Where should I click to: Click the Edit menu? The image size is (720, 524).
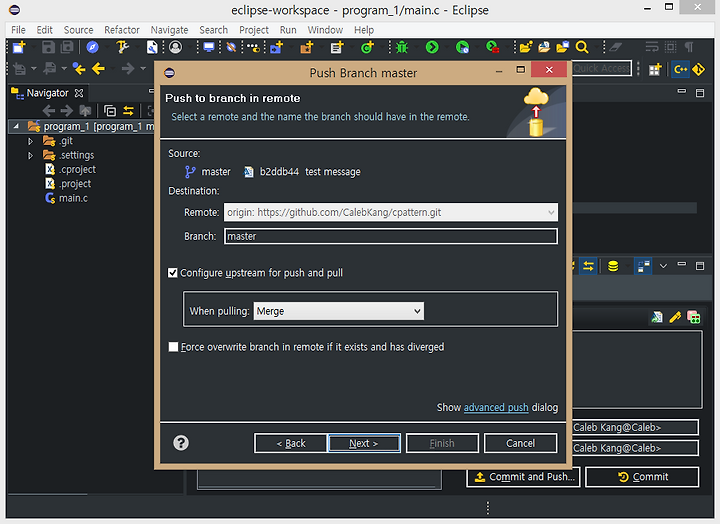coord(45,30)
